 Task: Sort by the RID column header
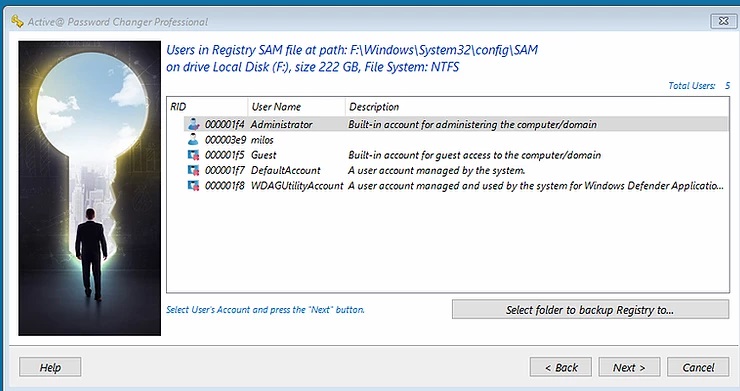tap(207, 107)
